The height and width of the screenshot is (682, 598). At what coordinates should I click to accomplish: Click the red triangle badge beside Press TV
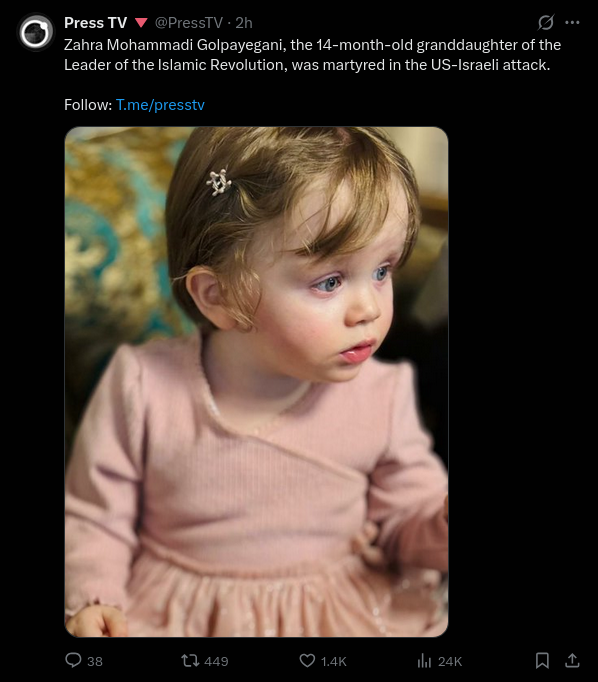click(x=141, y=23)
